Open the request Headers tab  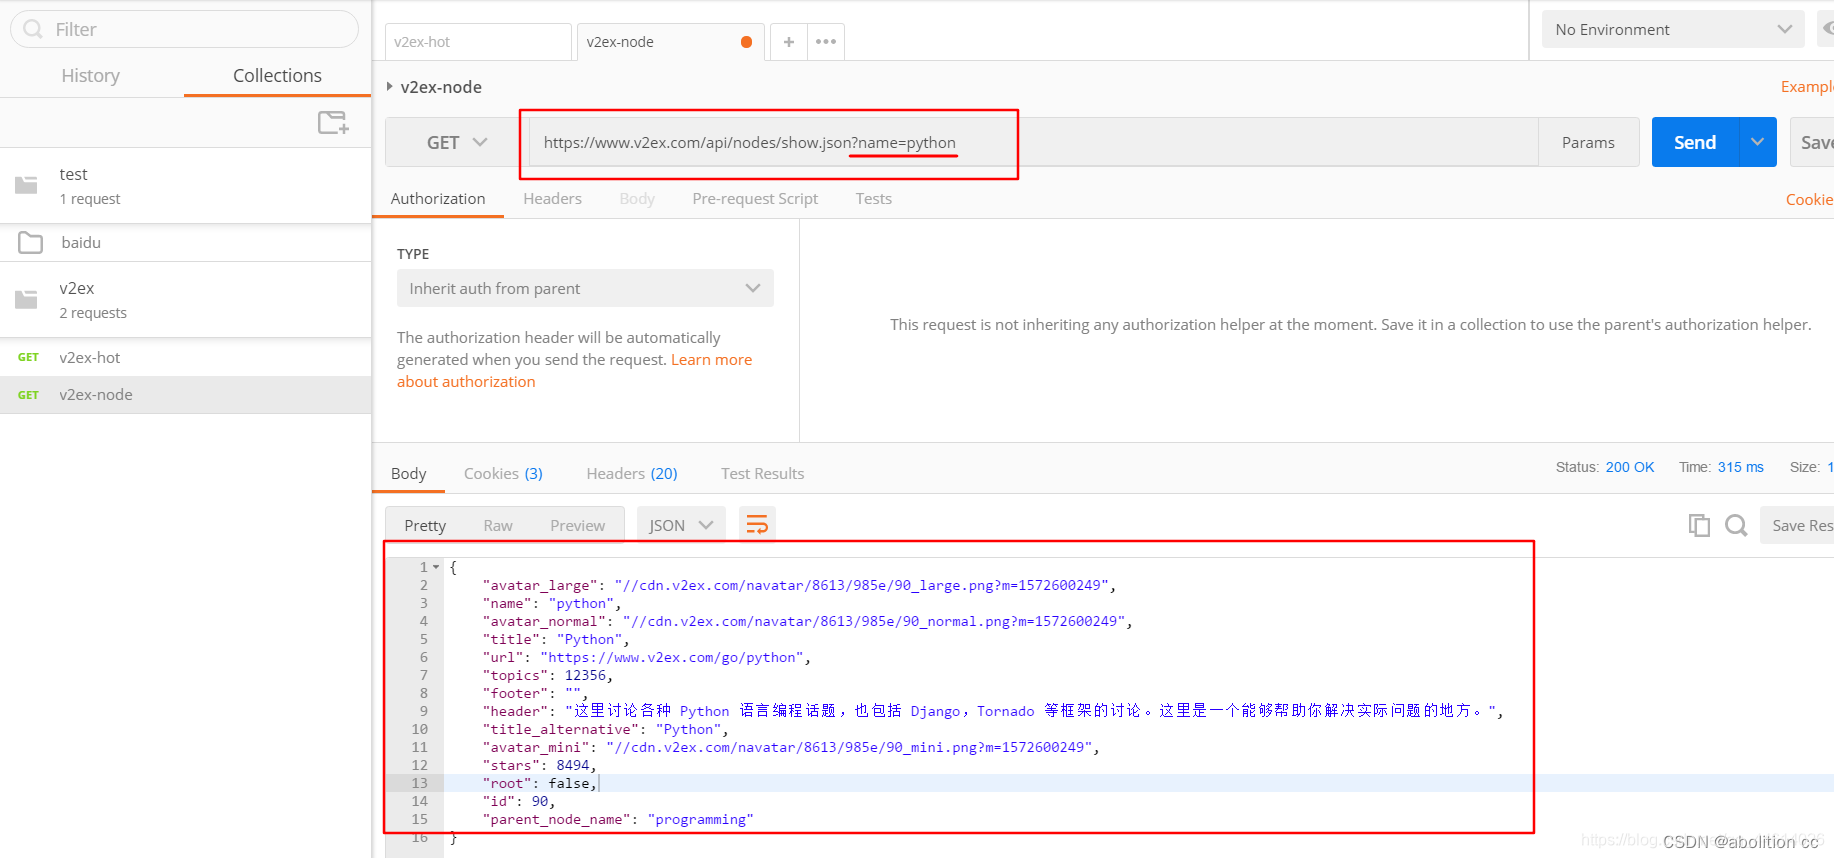[x=552, y=198]
